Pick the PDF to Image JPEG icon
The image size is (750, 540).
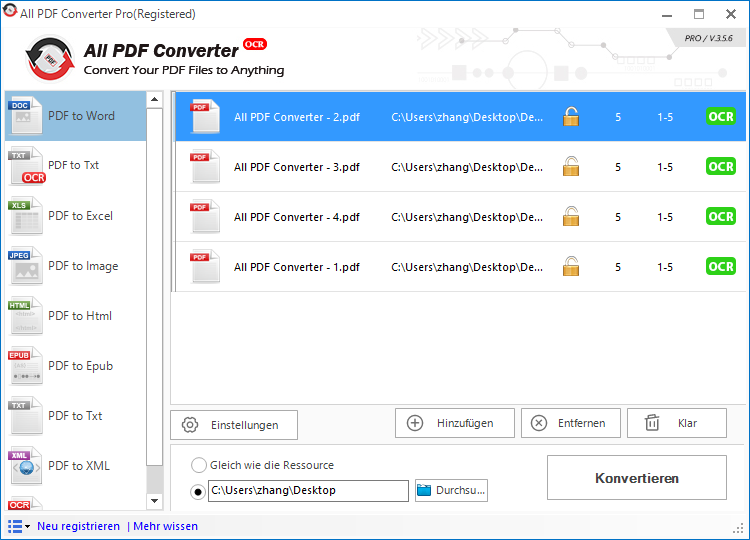click(x=26, y=266)
